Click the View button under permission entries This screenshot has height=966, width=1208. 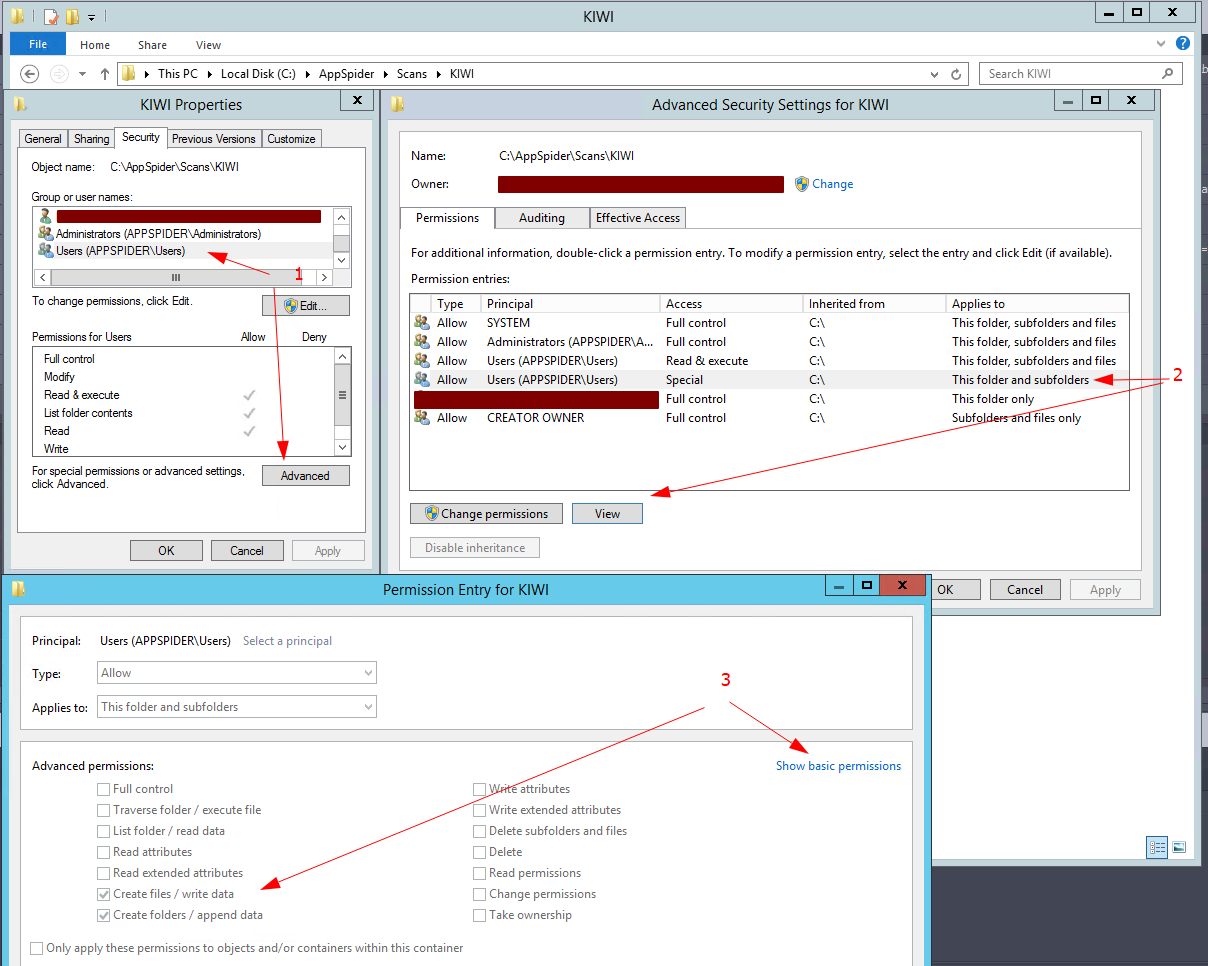607,514
